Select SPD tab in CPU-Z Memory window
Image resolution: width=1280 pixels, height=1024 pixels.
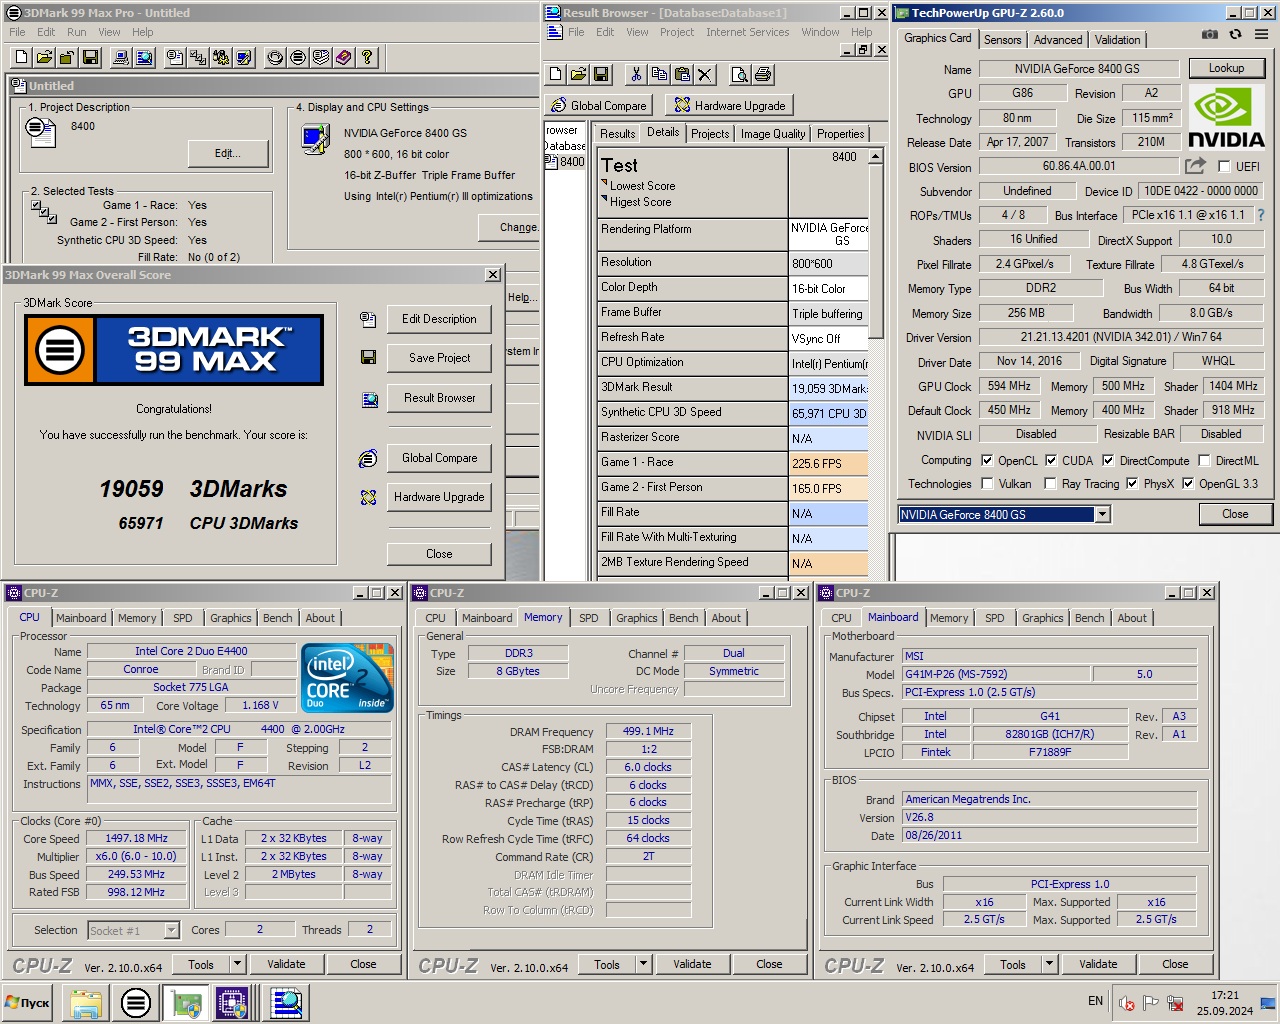(589, 618)
